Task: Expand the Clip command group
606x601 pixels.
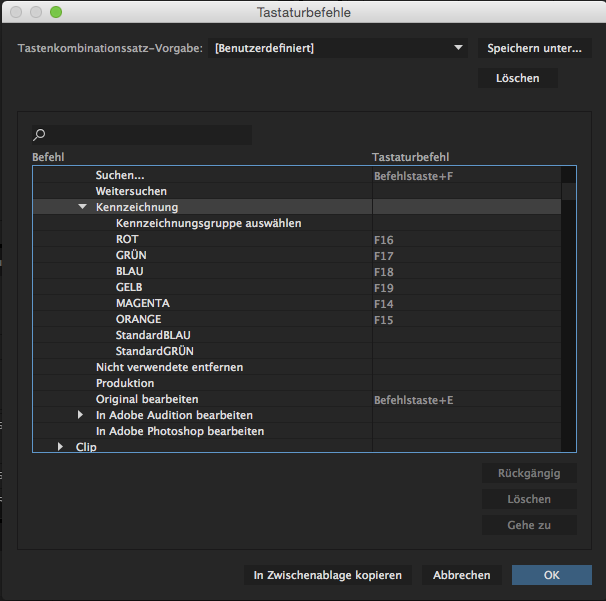Action: click(61, 447)
